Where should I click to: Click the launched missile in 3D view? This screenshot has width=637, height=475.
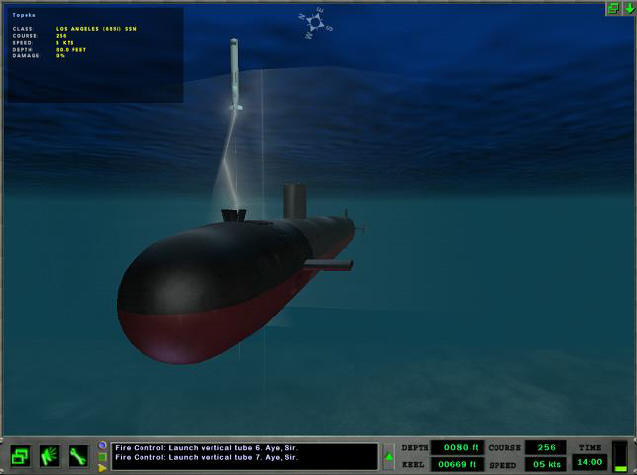coord(234,73)
